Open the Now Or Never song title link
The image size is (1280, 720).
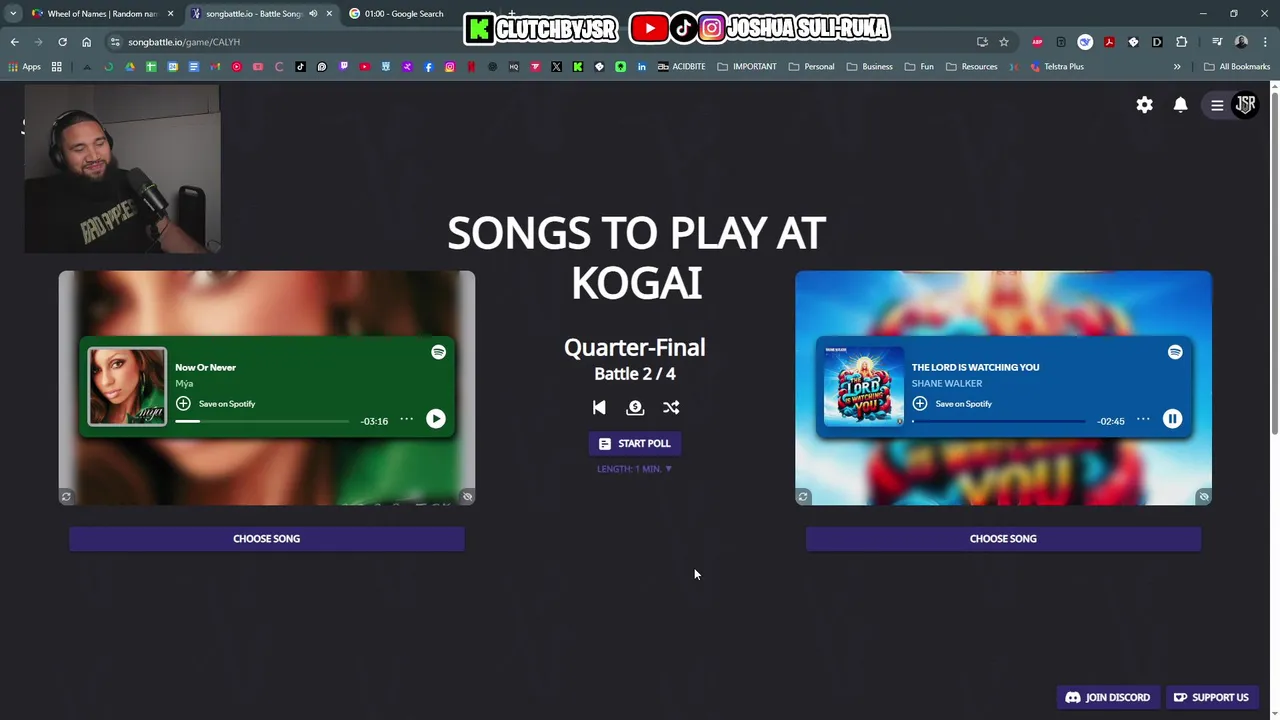205,367
